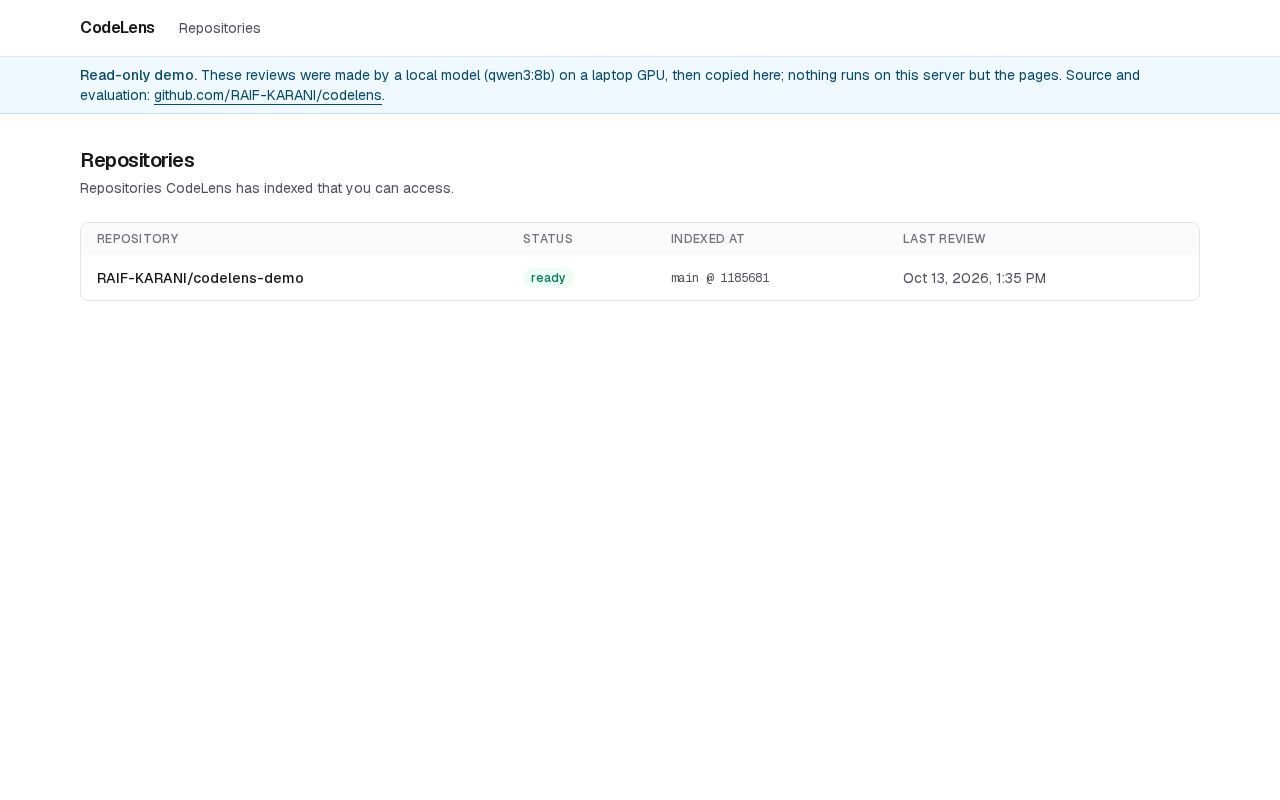Image resolution: width=1280 pixels, height=800 pixels.
Task: Click the STATUS column header
Action: click(x=548, y=239)
